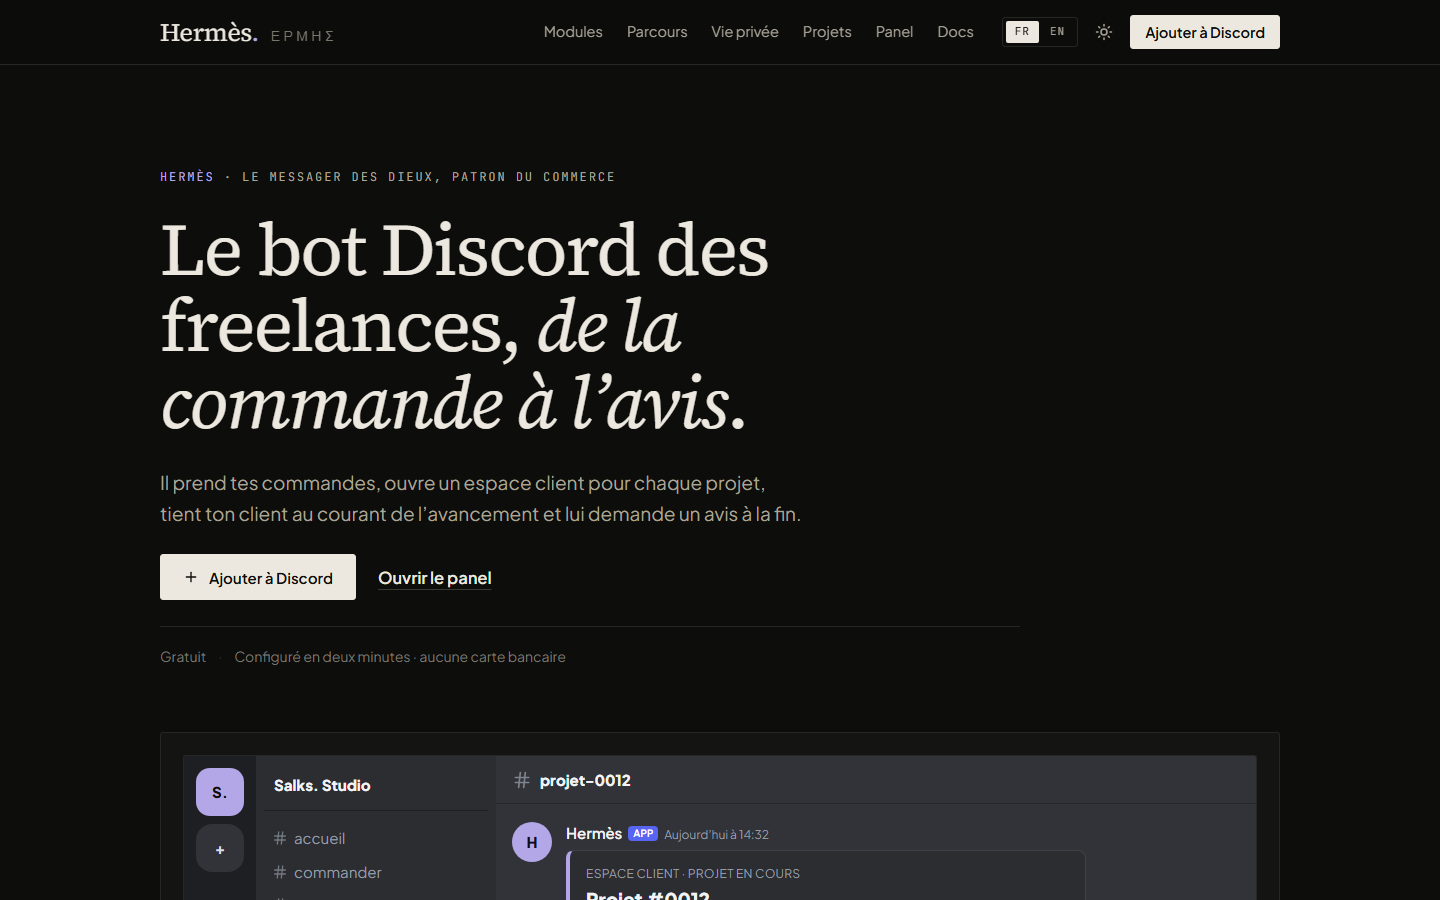This screenshot has height=900, width=1440.
Task: Click the ESPACE CLIENT · PROJET EN COURS label
Action: click(693, 873)
